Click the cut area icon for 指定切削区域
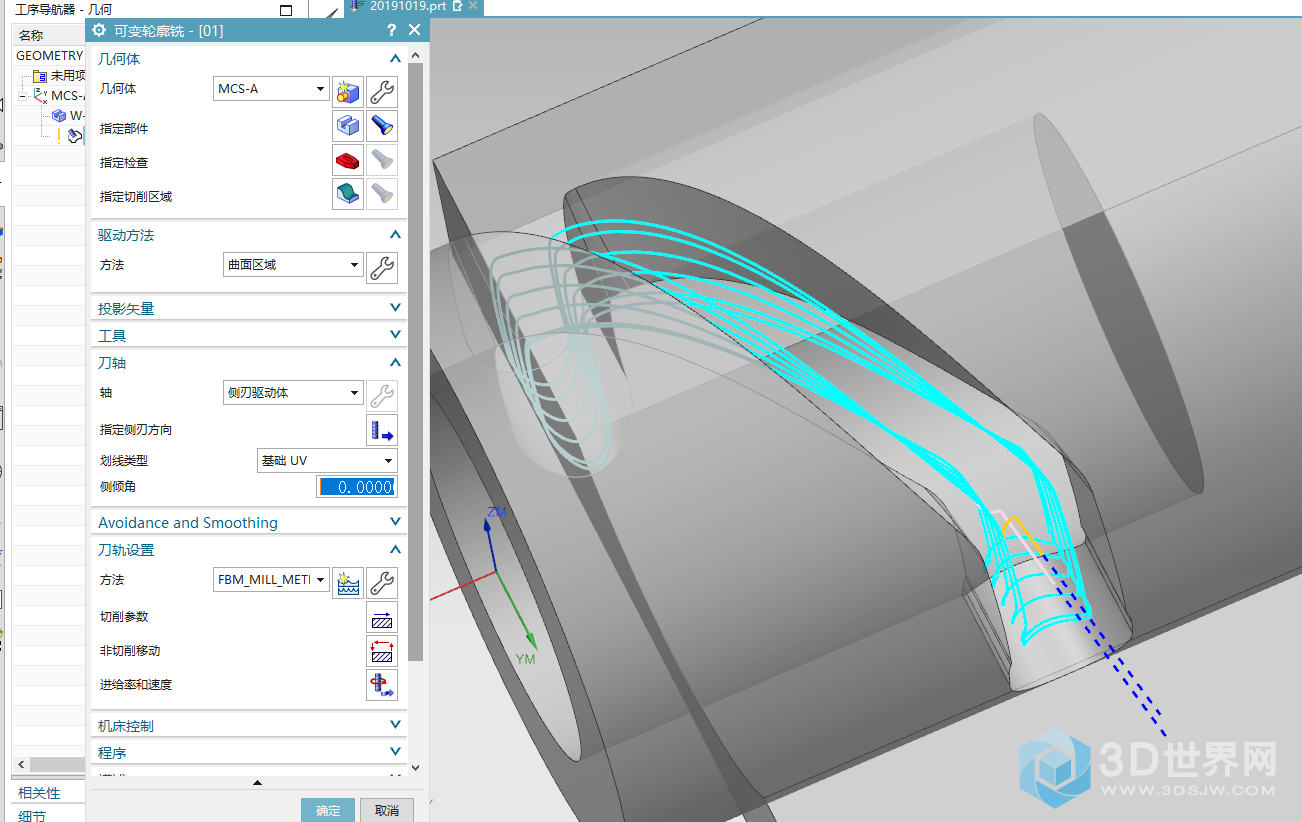 coord(347,194)
